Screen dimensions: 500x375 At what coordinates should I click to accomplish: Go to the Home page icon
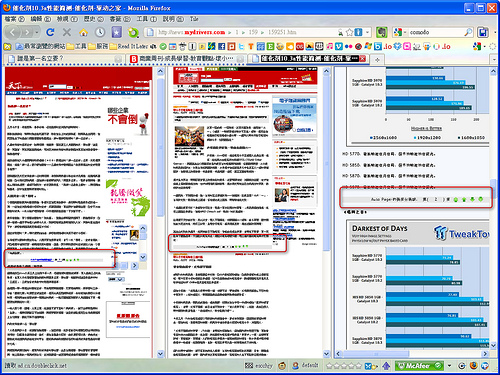(83, 32)
